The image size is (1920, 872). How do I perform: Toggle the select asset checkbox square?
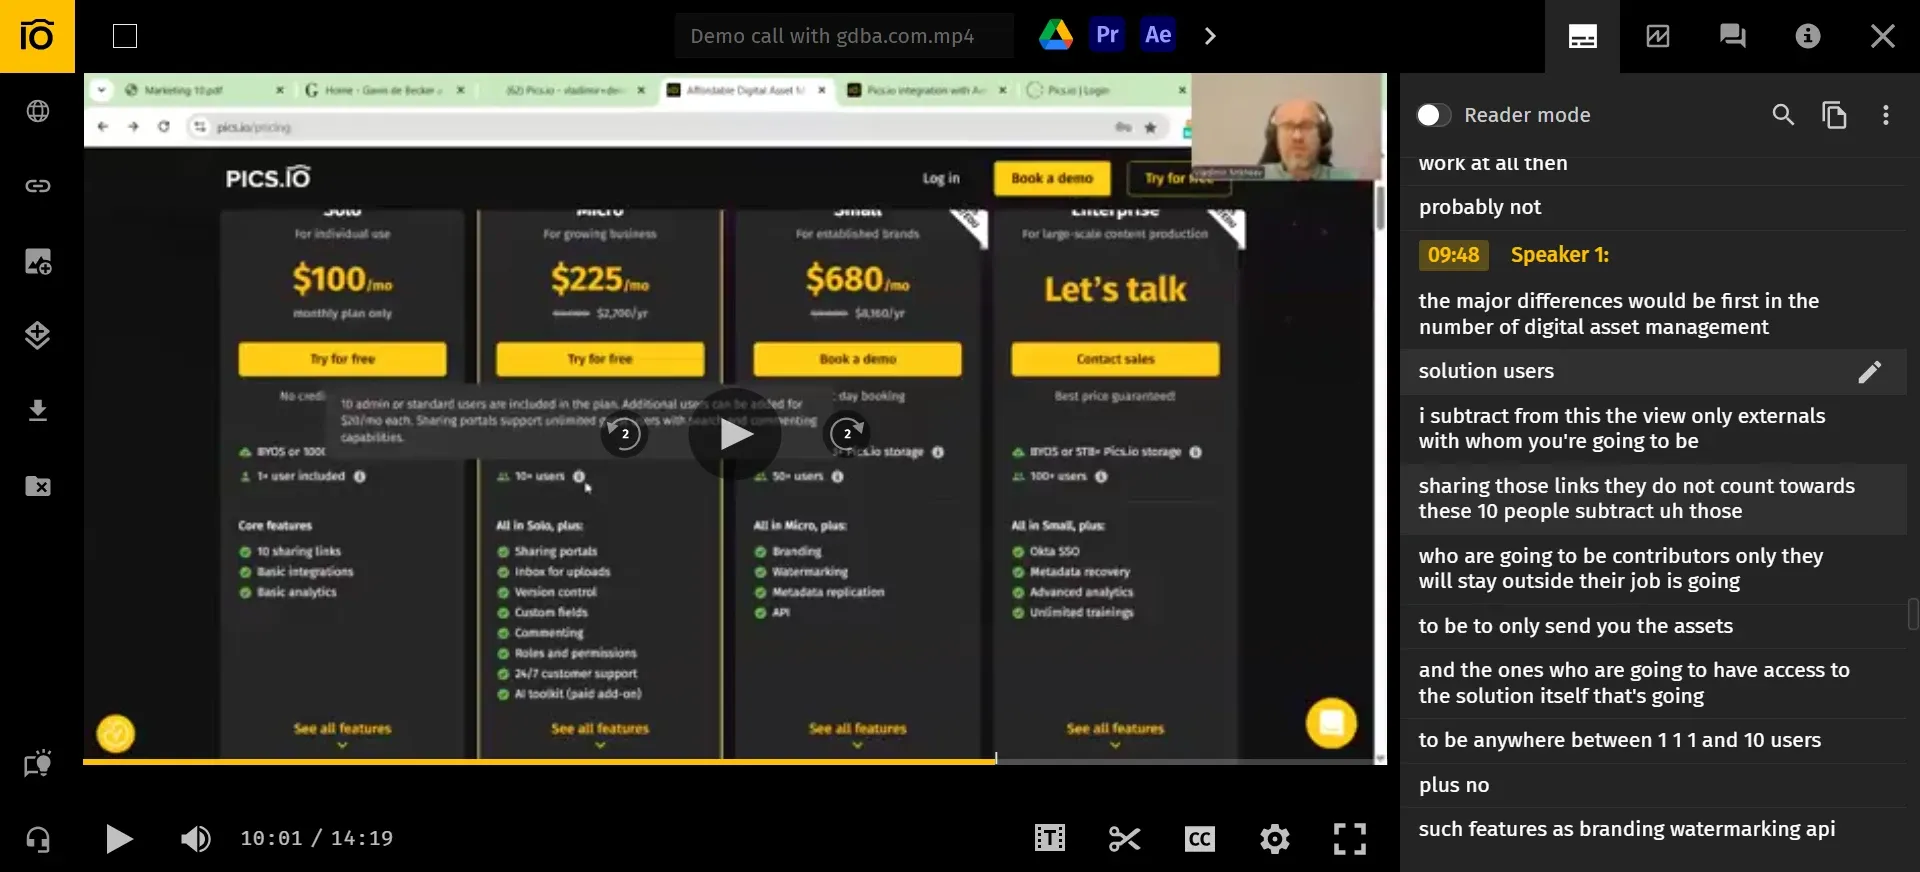coord(125,36)
